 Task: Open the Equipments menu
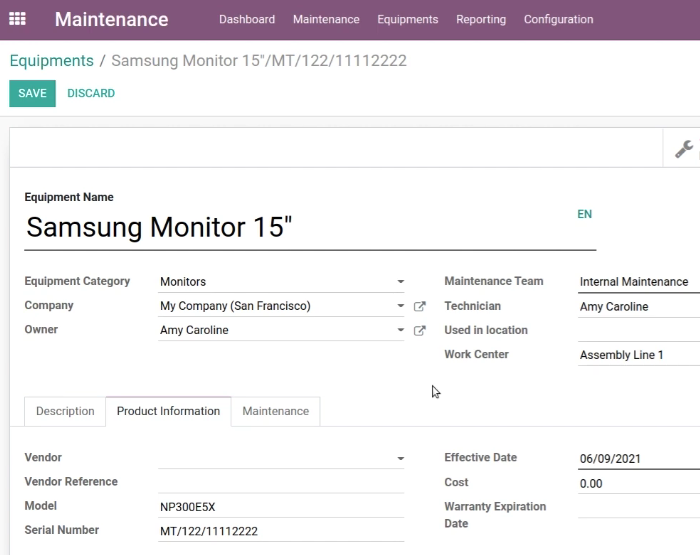pos(408,19)
